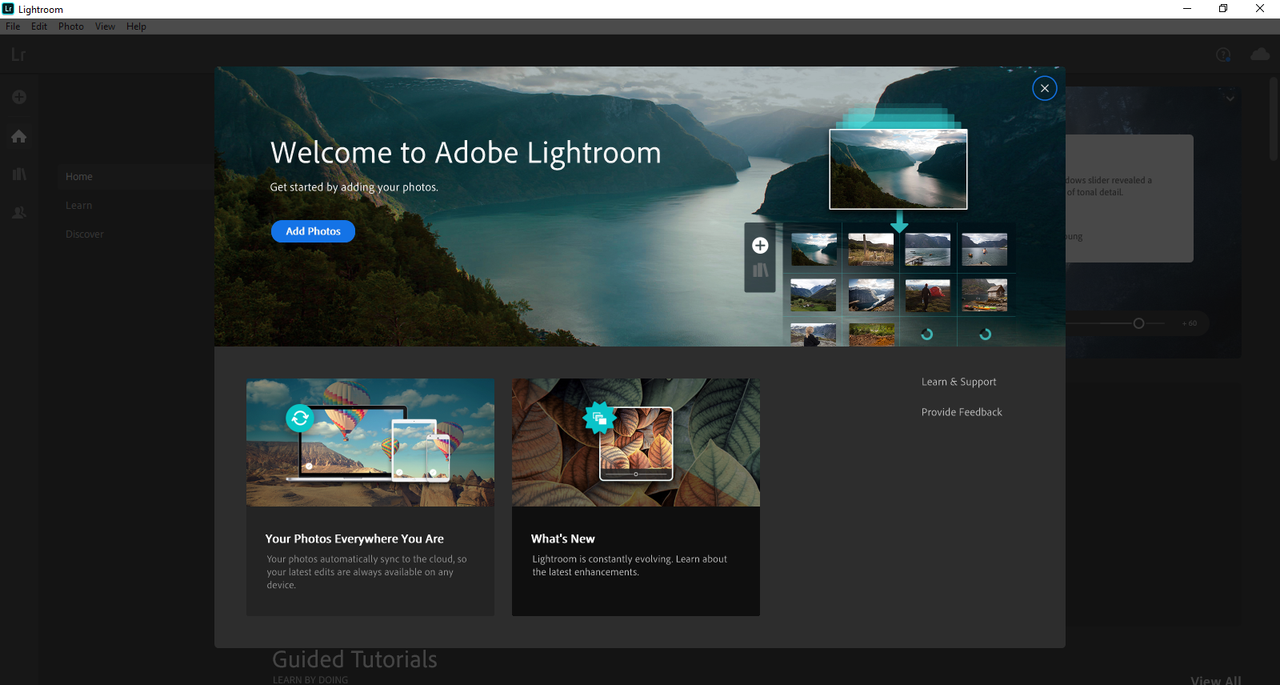Open the What's New card
Screen dimensions: 1280x685
coord(636,497)
